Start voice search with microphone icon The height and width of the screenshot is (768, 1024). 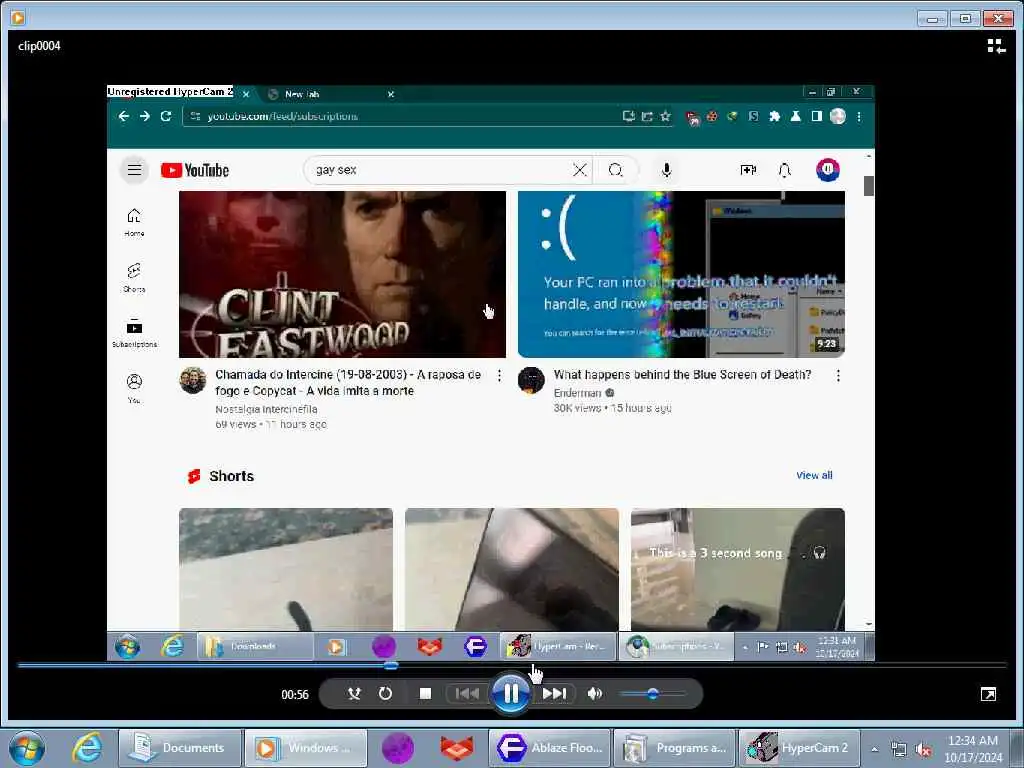point(666,170)
